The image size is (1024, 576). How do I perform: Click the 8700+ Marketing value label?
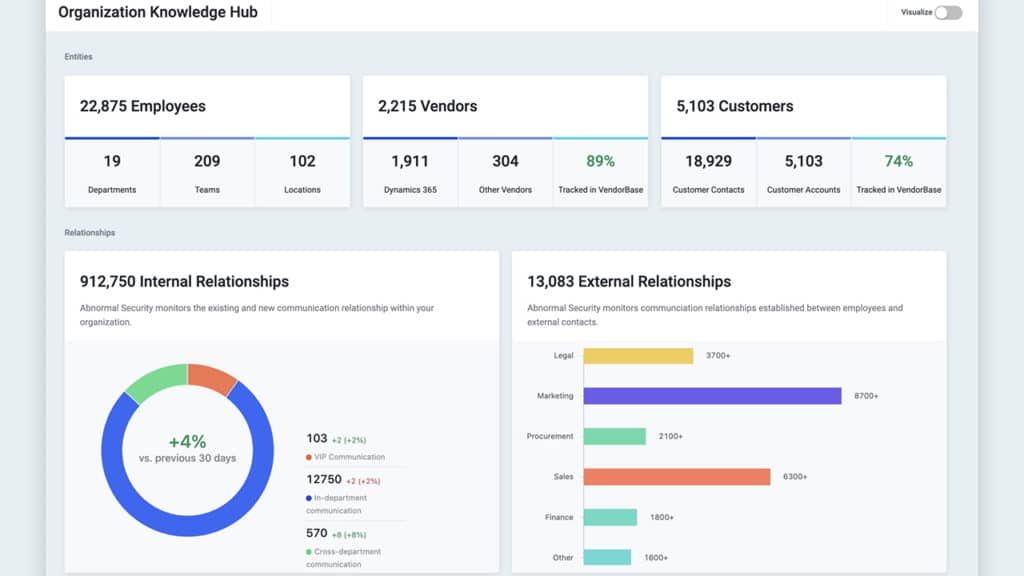(866, 396)
